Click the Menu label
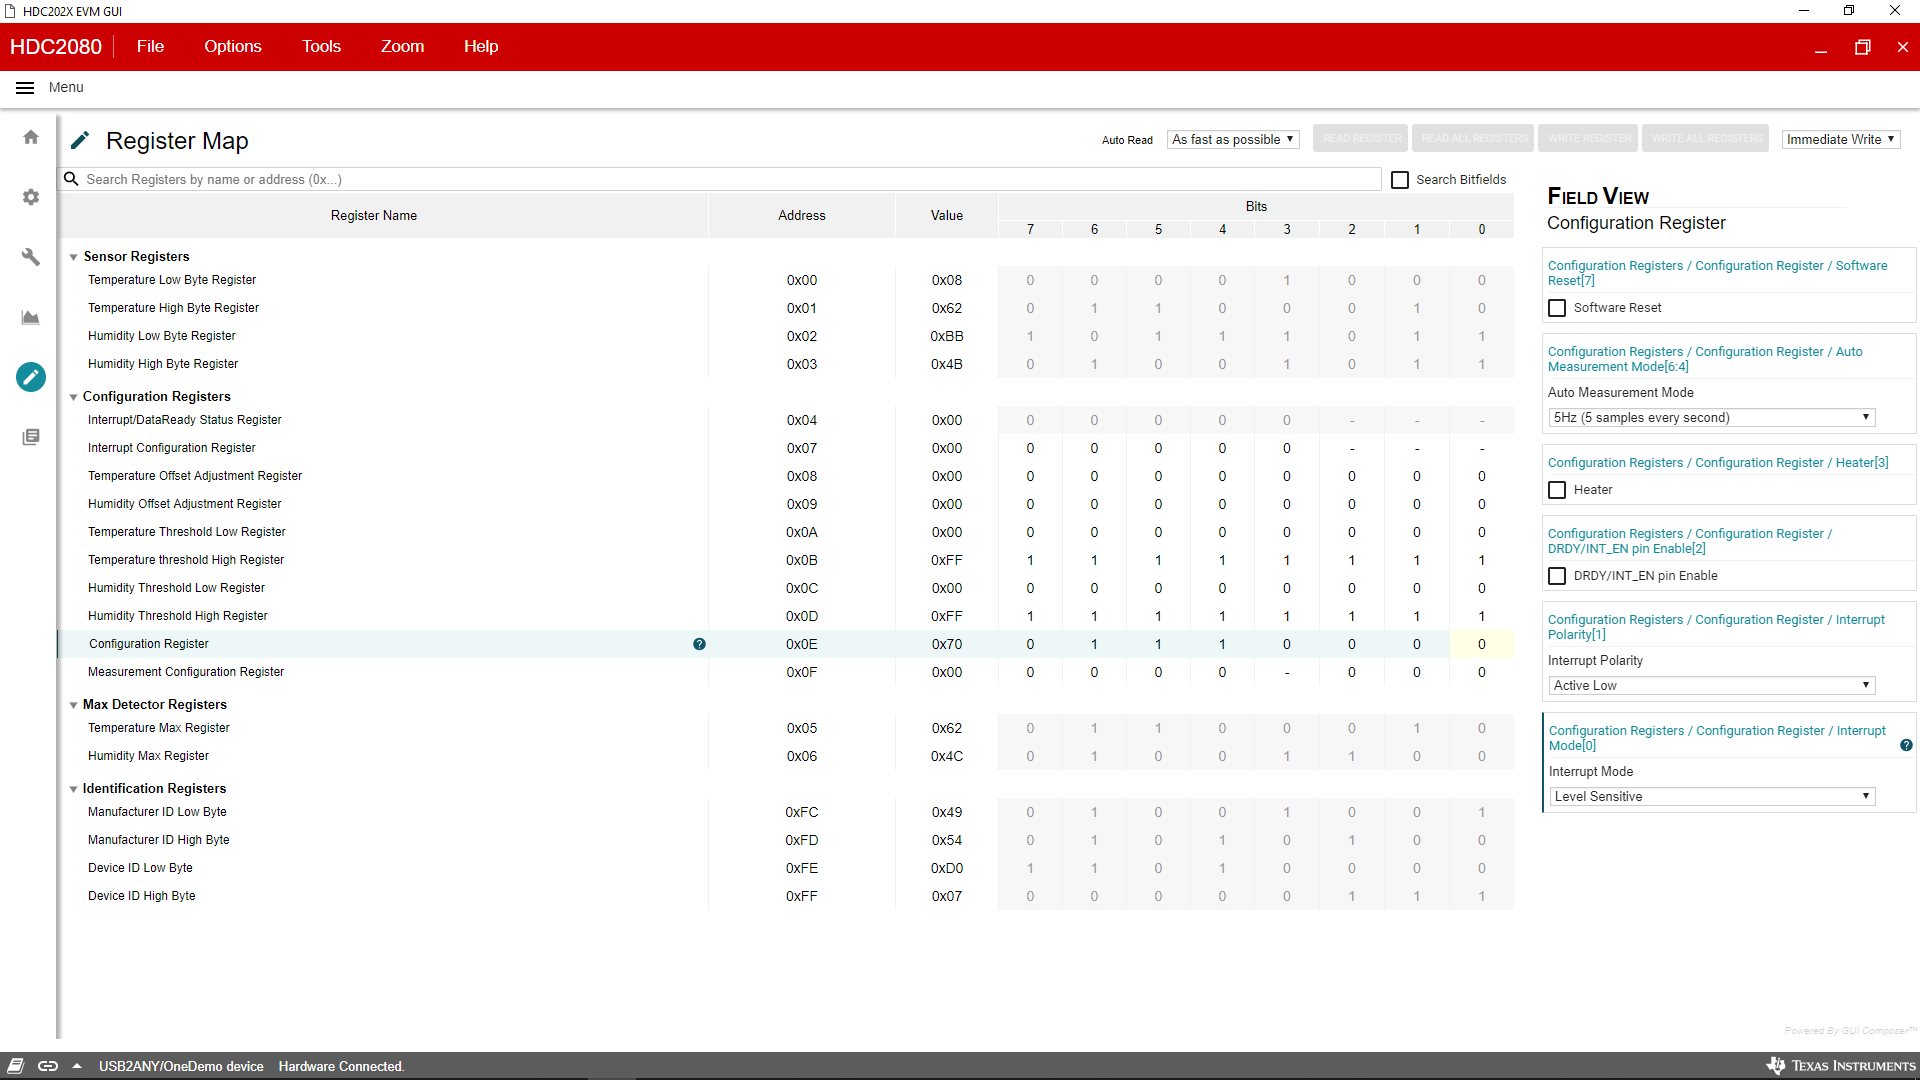 coord(66,88)
